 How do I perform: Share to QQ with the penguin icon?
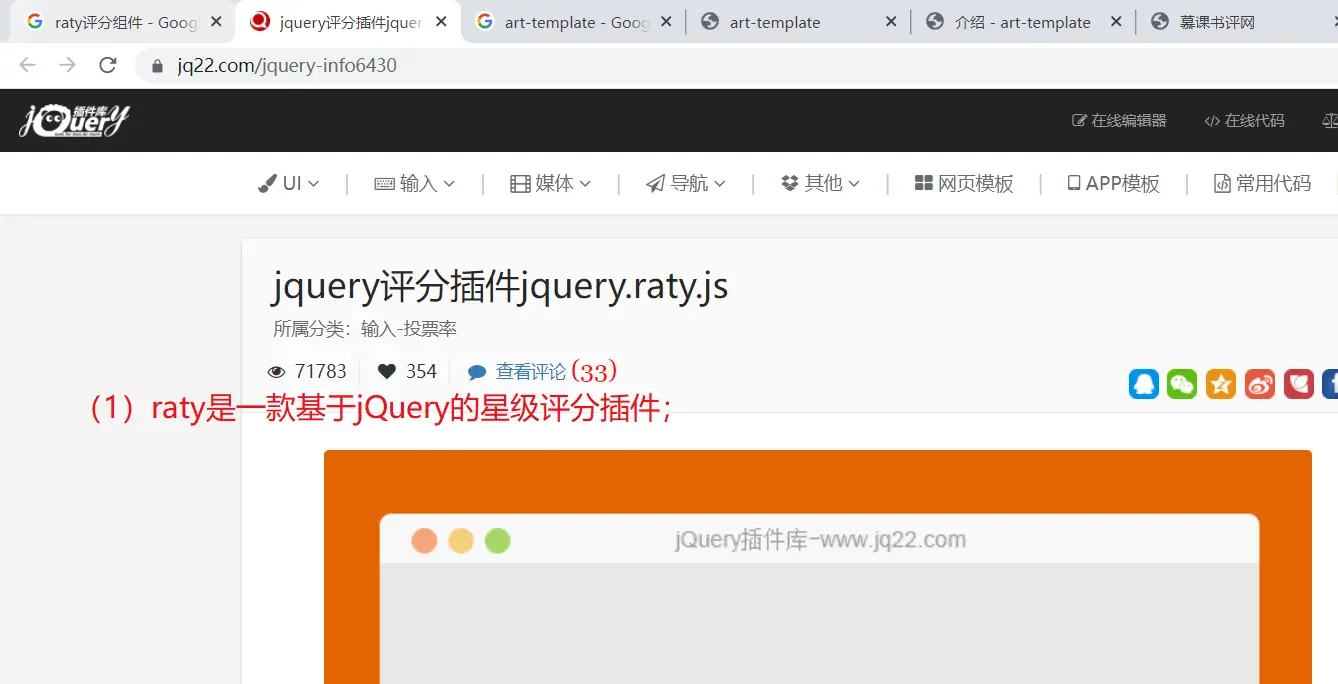[x=1144, y=384]
